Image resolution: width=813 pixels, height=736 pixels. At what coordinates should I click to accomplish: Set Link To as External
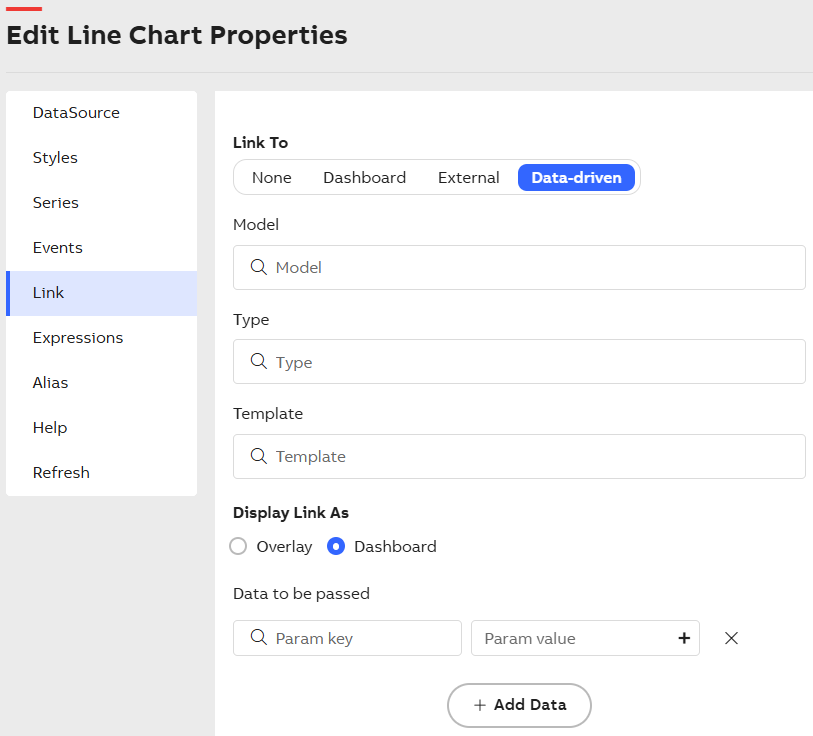click(x=468, y=178)
